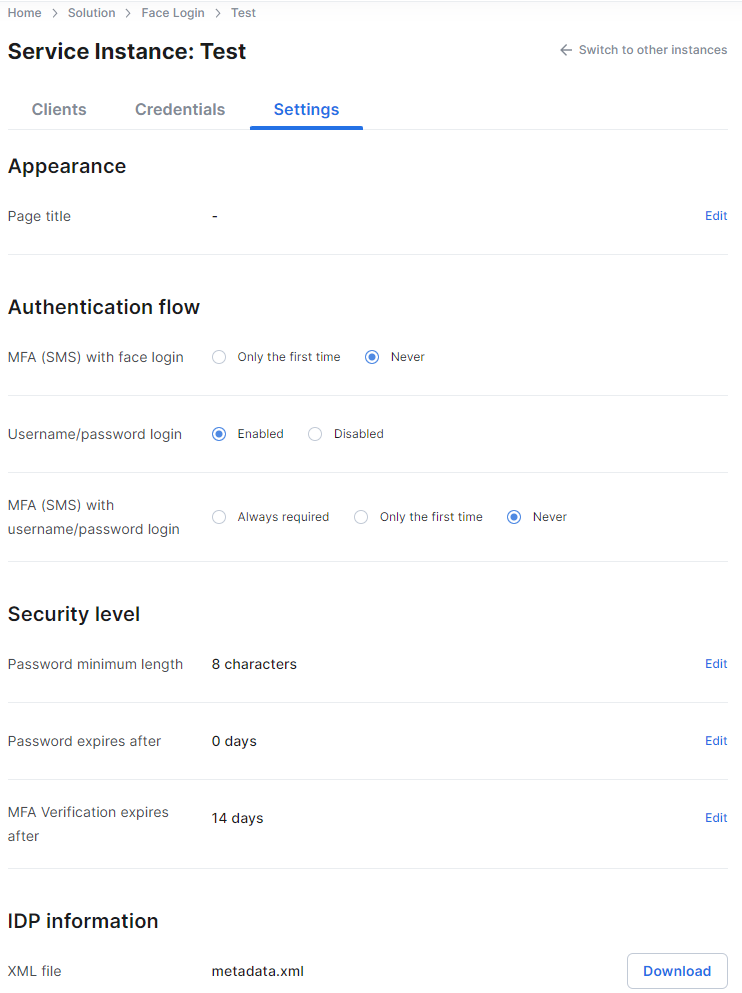Screen dimensions: 742x993
Task: Click Switch to other instances
Action: tap(650, 49)
